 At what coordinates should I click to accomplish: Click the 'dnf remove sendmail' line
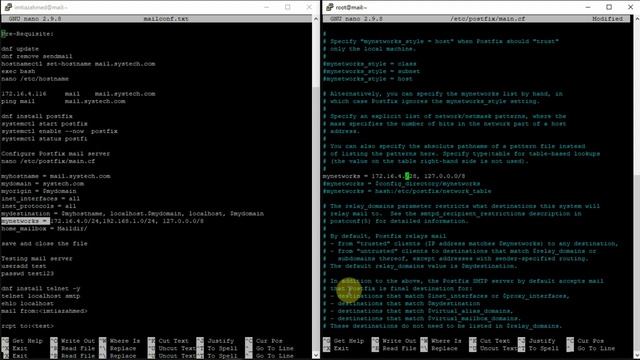click(x=37, y=56)
